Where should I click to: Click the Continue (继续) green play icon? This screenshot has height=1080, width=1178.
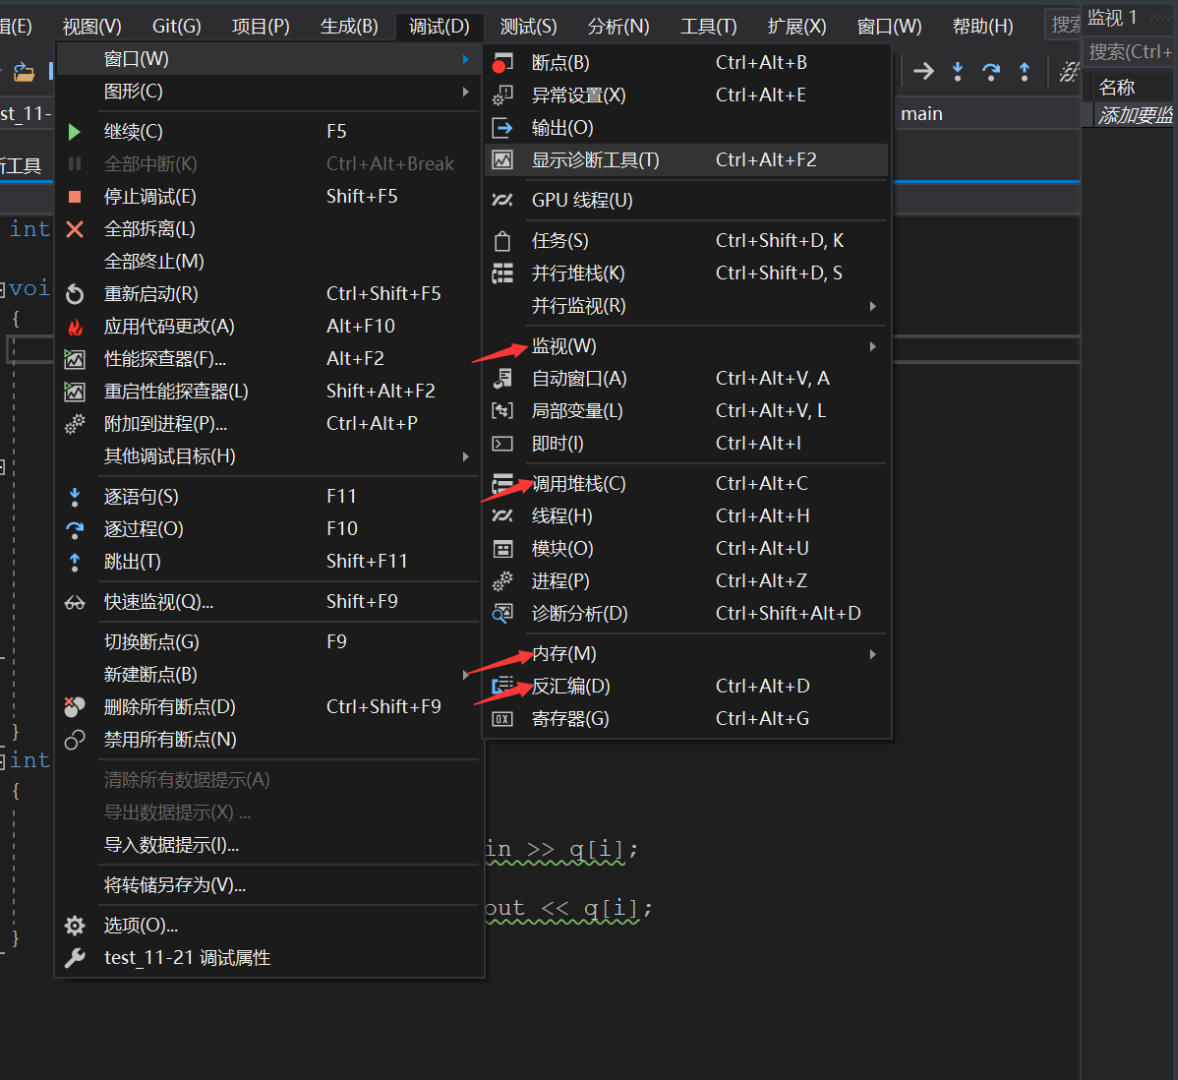click(x=74, y=132)
